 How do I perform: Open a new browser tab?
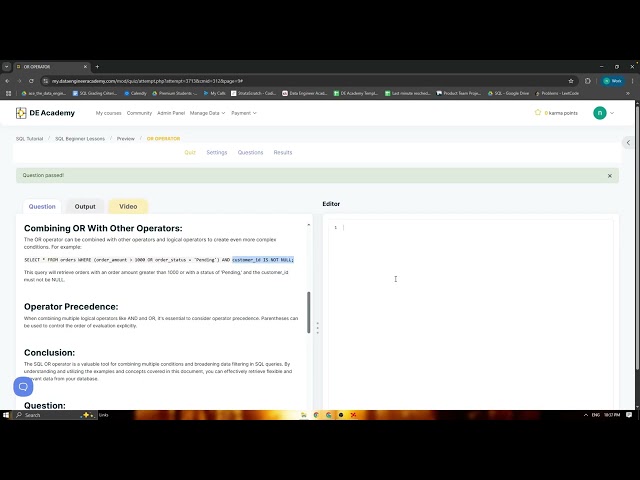pyautogui.click(x=97, y=67)
